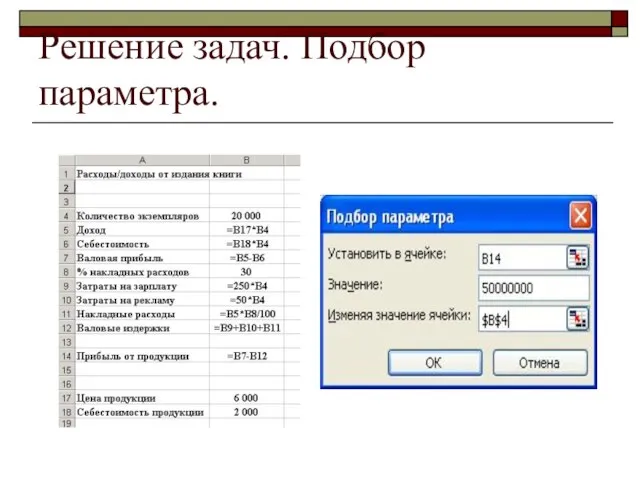640x480 pixels.
Task: Focus the Установить в ячейке field containing B14
Action: pyautogui.click(x=522, y=258)
